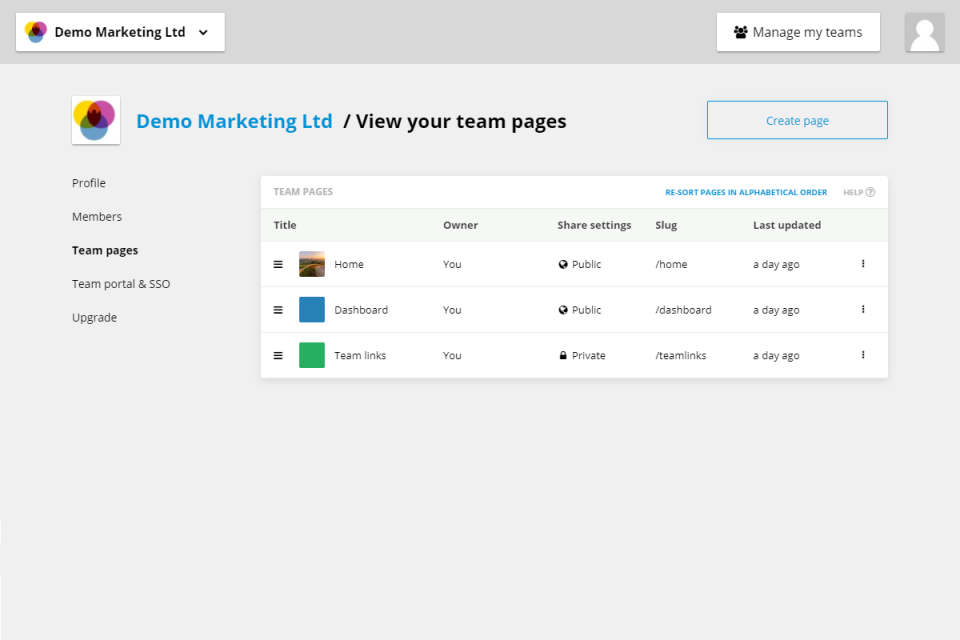Open the three-dot menu for Home page
960x640 pixels.
[863, 264]
